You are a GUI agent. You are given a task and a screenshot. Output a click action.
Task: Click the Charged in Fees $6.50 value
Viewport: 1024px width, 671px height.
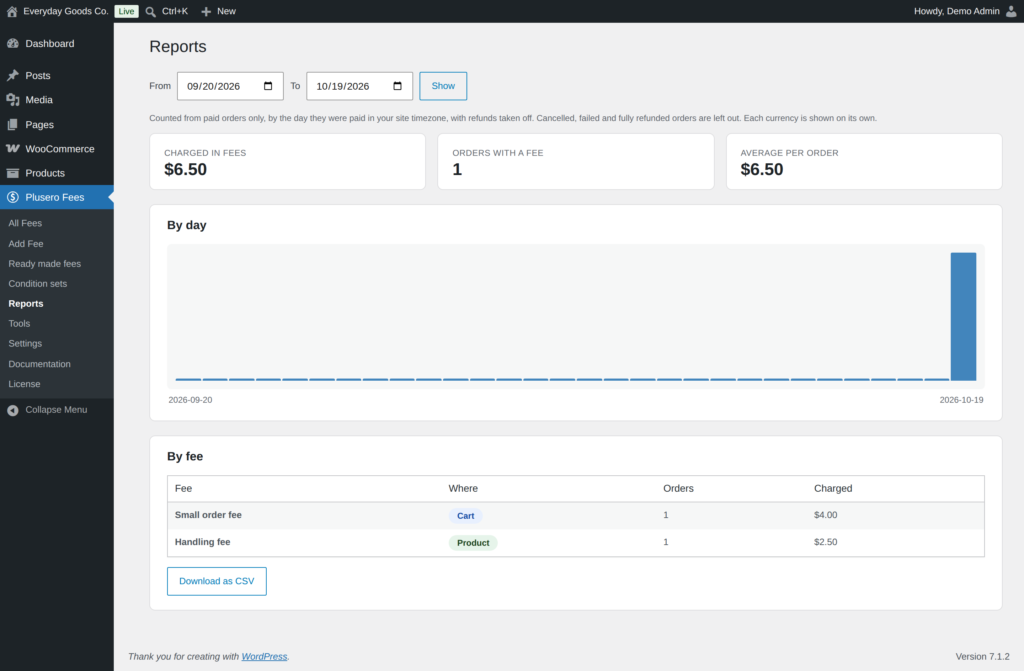tap(185, 169)
